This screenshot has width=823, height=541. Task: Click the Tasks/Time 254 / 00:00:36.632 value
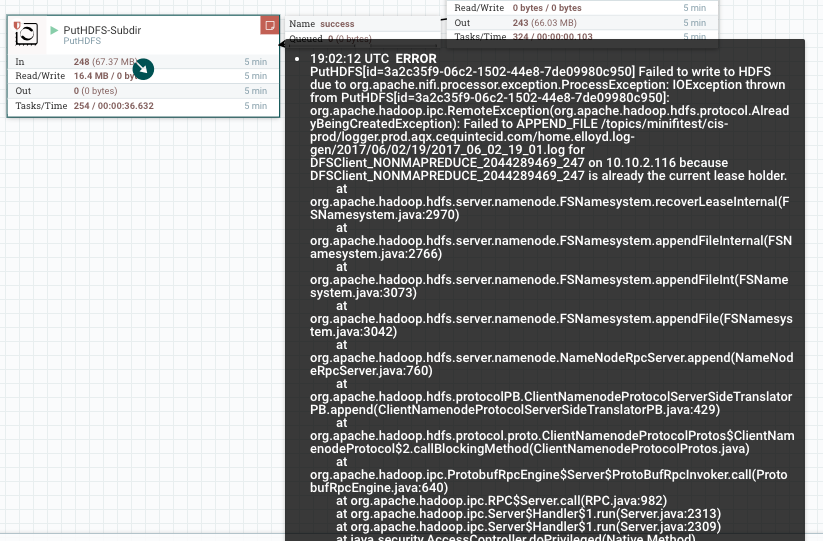coord(113,106)
